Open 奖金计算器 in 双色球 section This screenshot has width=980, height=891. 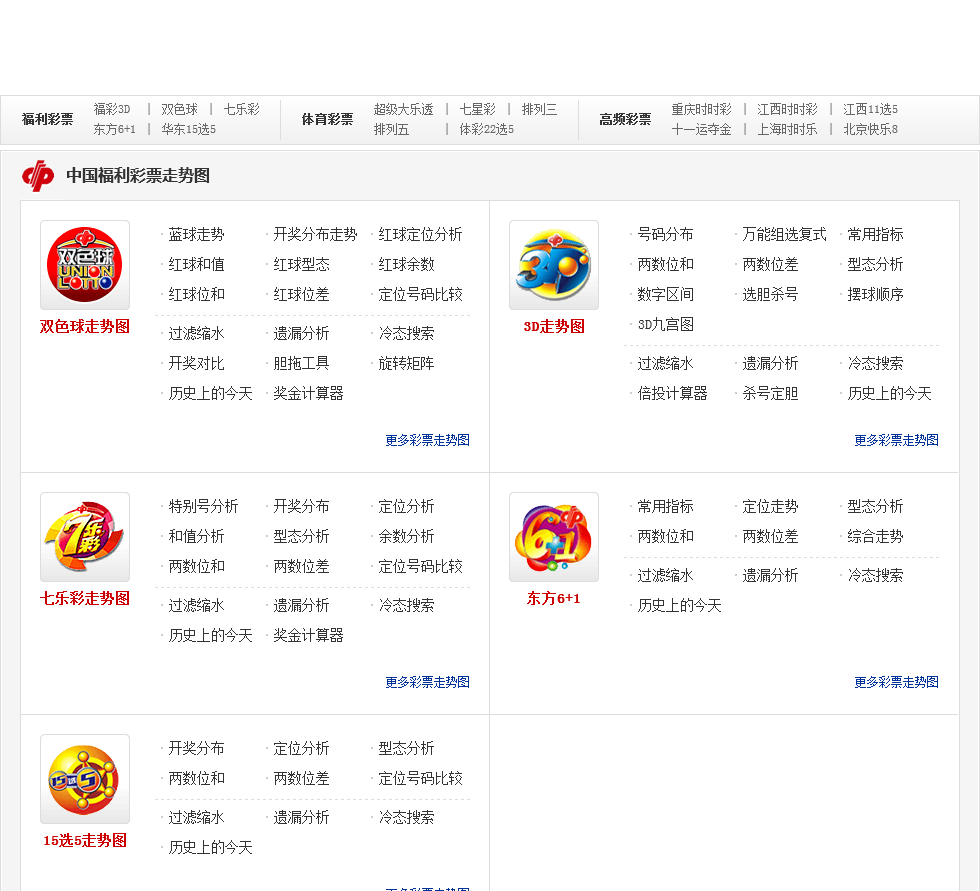click(x=308, y=393)
